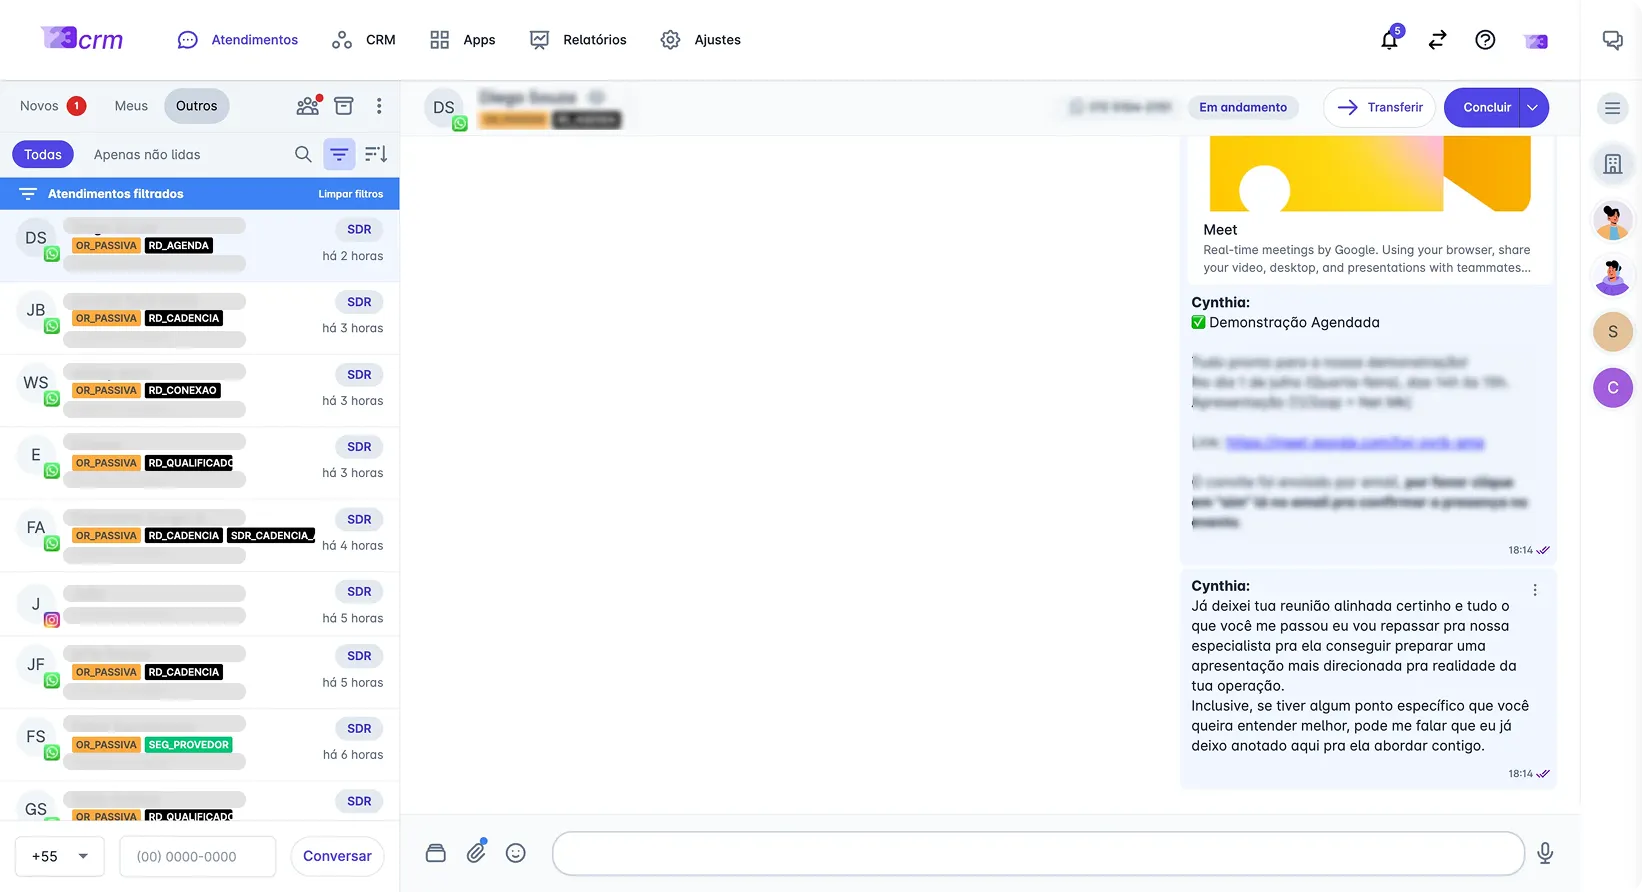Select the Todas filter pill
Screen dimensions: 1642x892
(x=43, y=154)
